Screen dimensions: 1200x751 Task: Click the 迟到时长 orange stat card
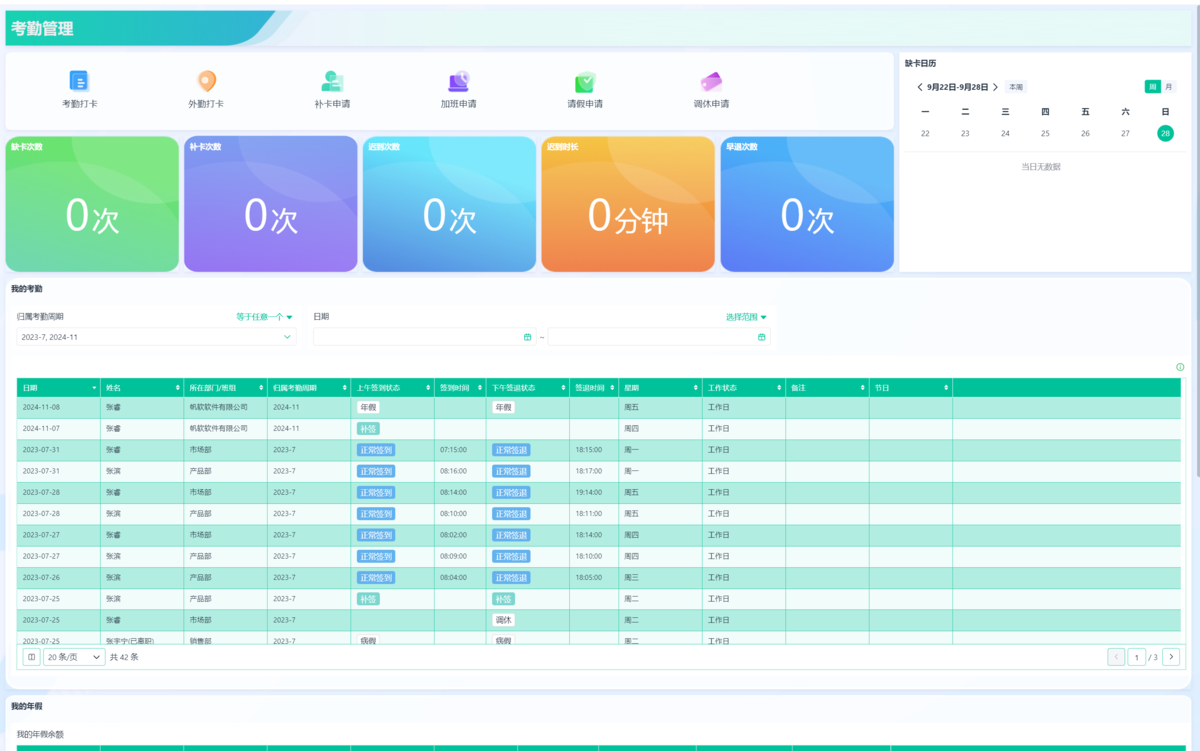(628, 204)
